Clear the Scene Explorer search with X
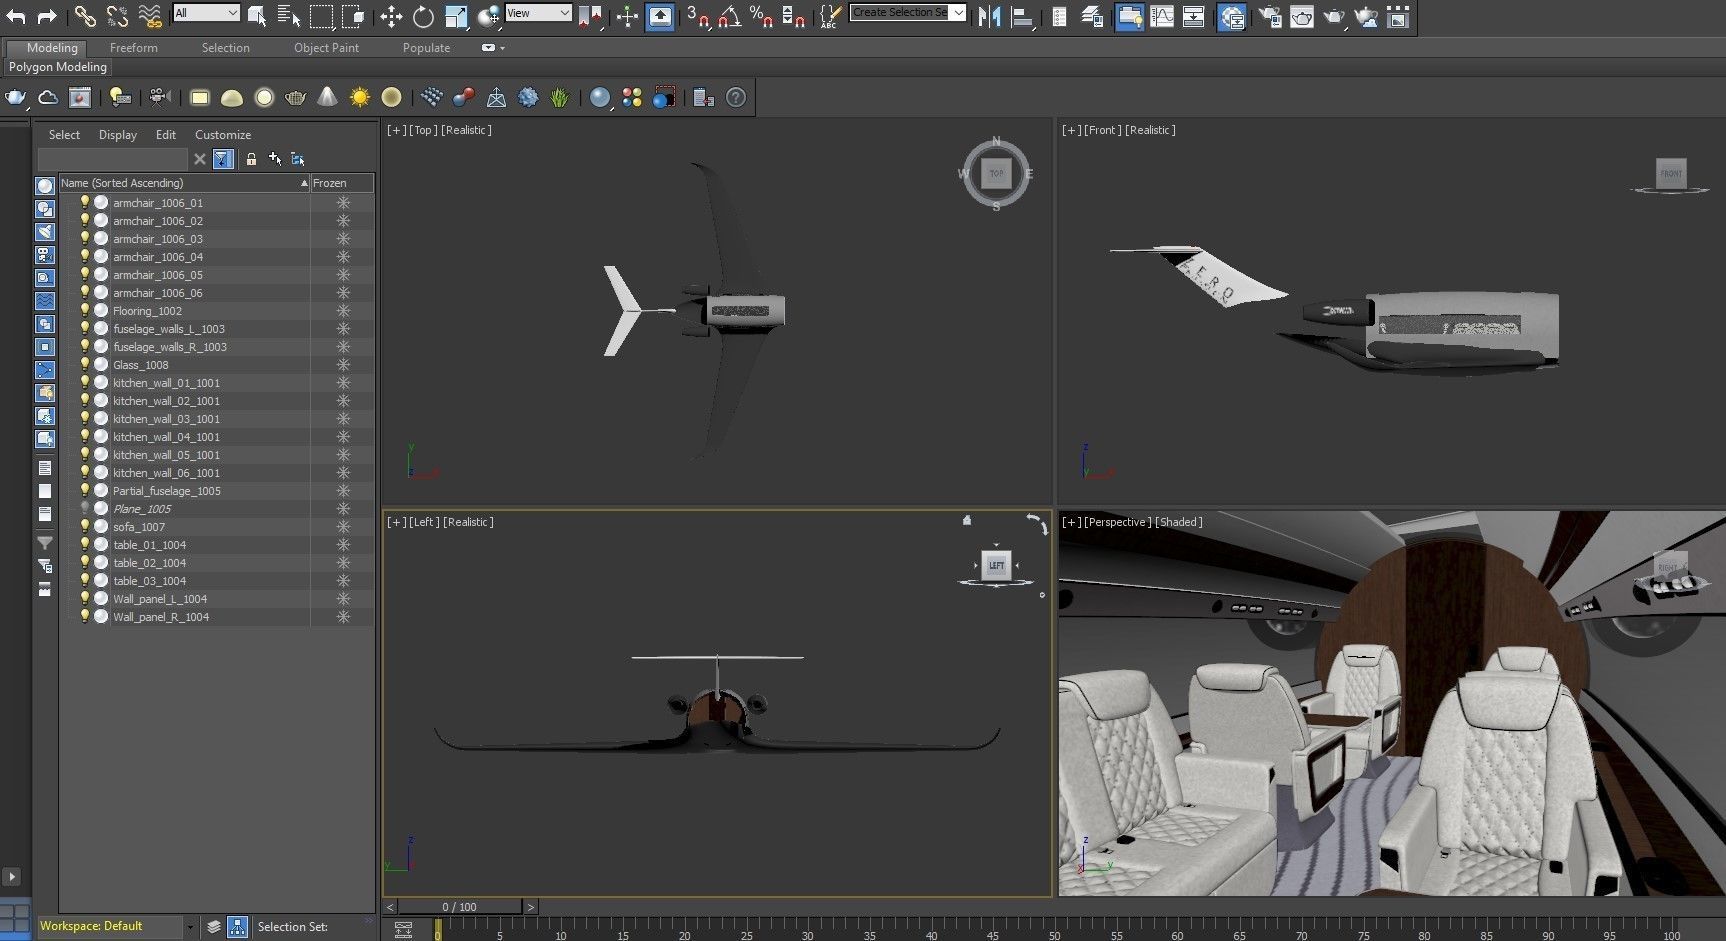 pos(200,159)
